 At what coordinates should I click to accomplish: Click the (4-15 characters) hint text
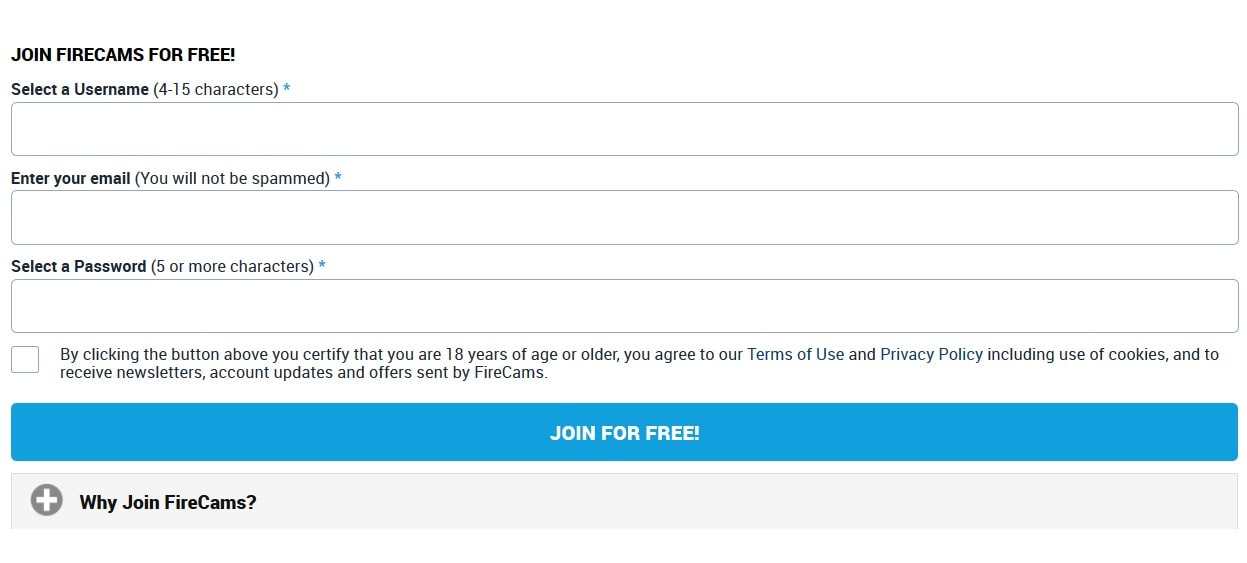pyautogui.click(x=216, y=89)
